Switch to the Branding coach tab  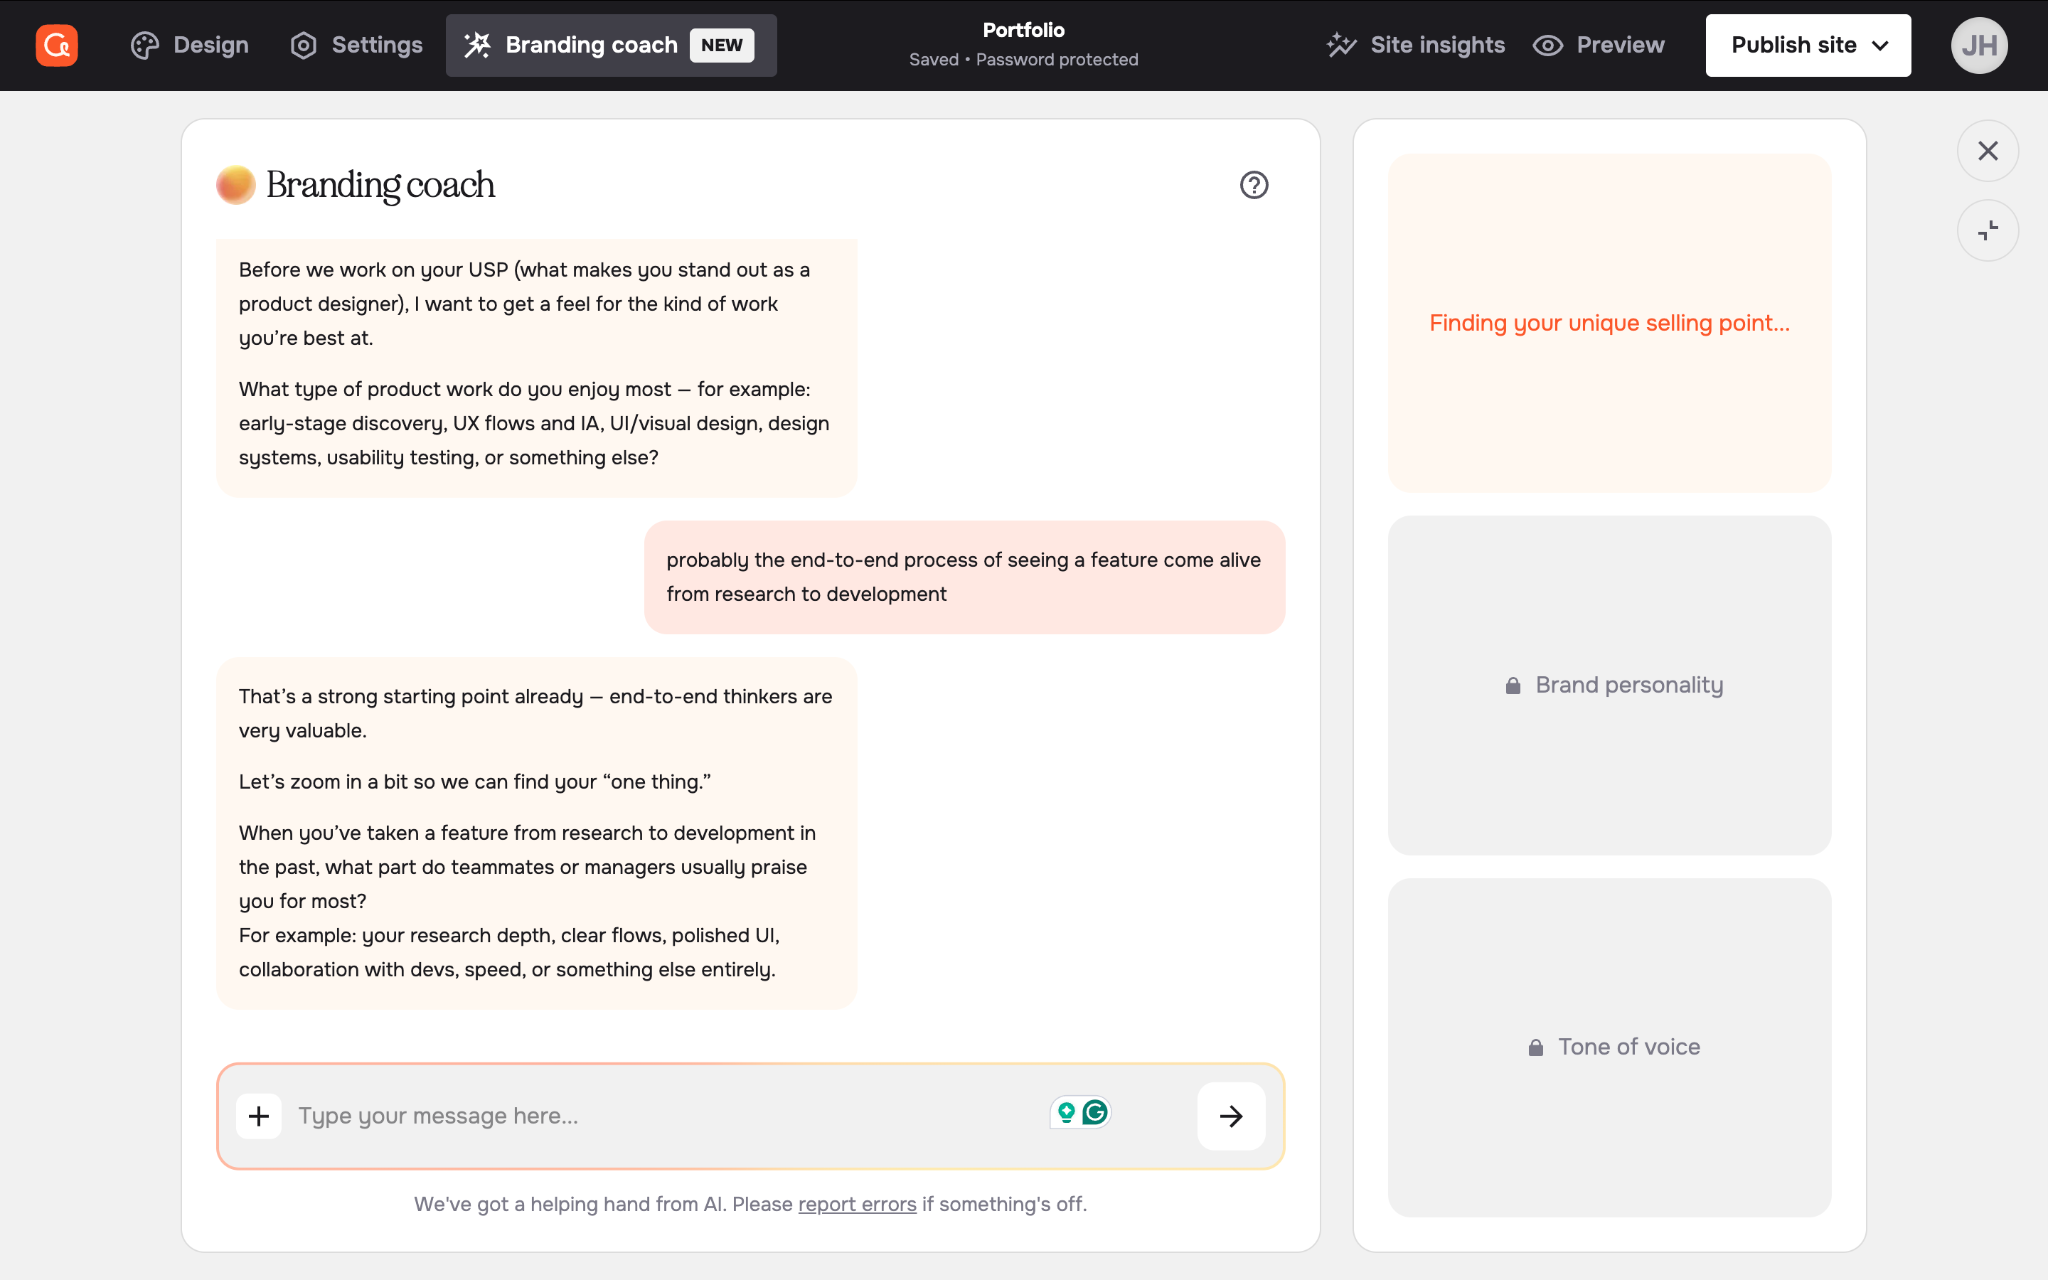pos(592,45)
